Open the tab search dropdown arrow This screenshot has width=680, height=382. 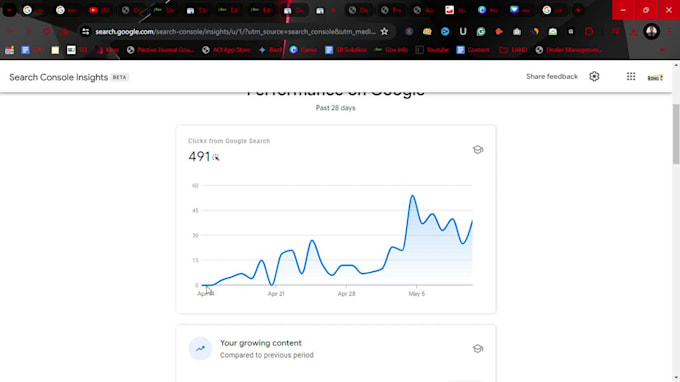point(9,10)
